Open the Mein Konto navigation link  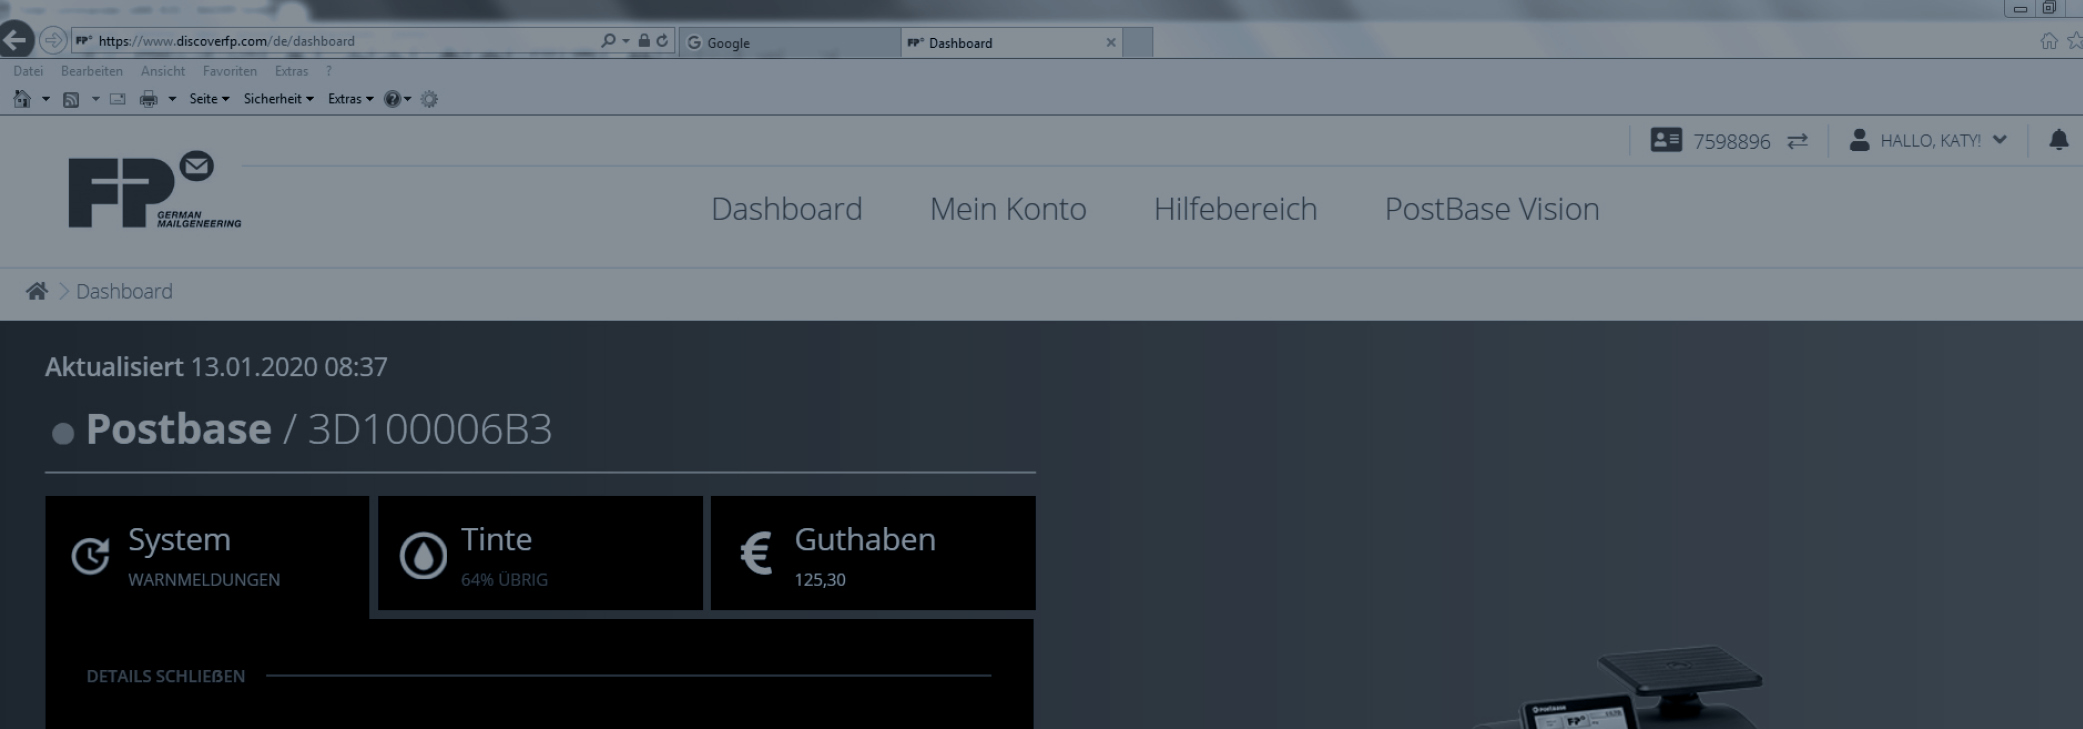click(x=1007, y=209)
